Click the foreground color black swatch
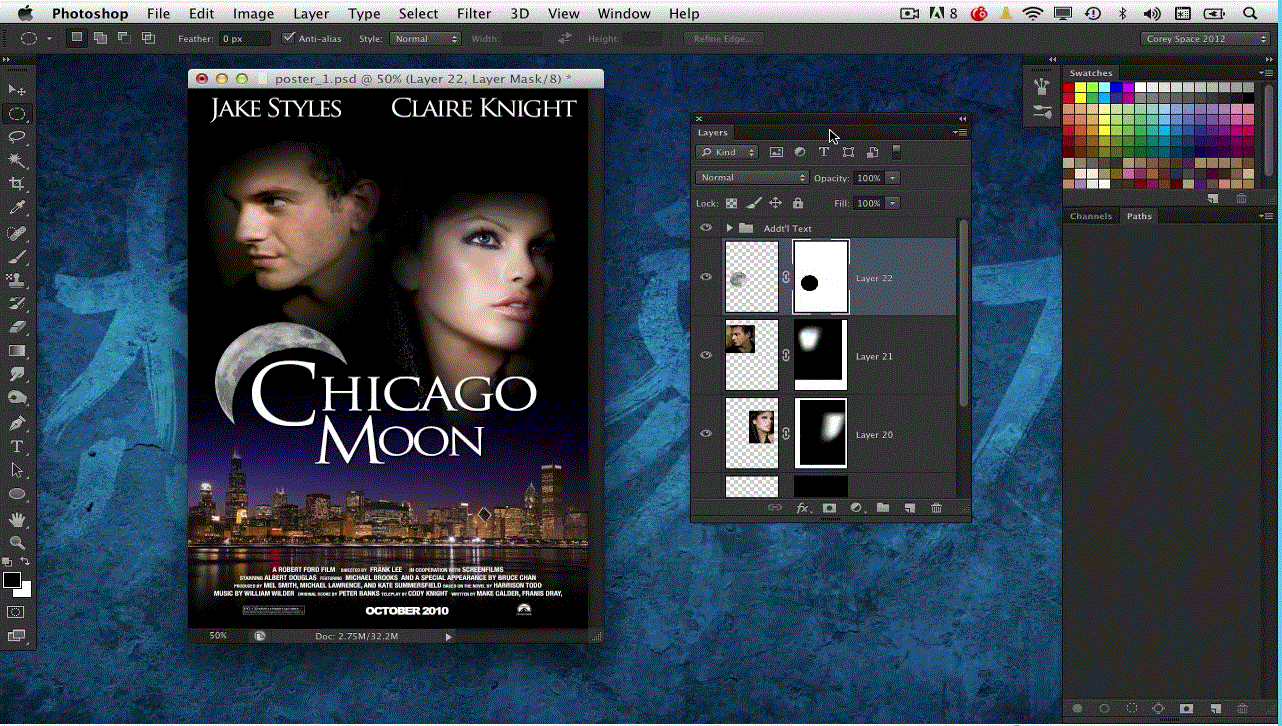This screenshot has height=726, width=1282. tap(12, 580)
